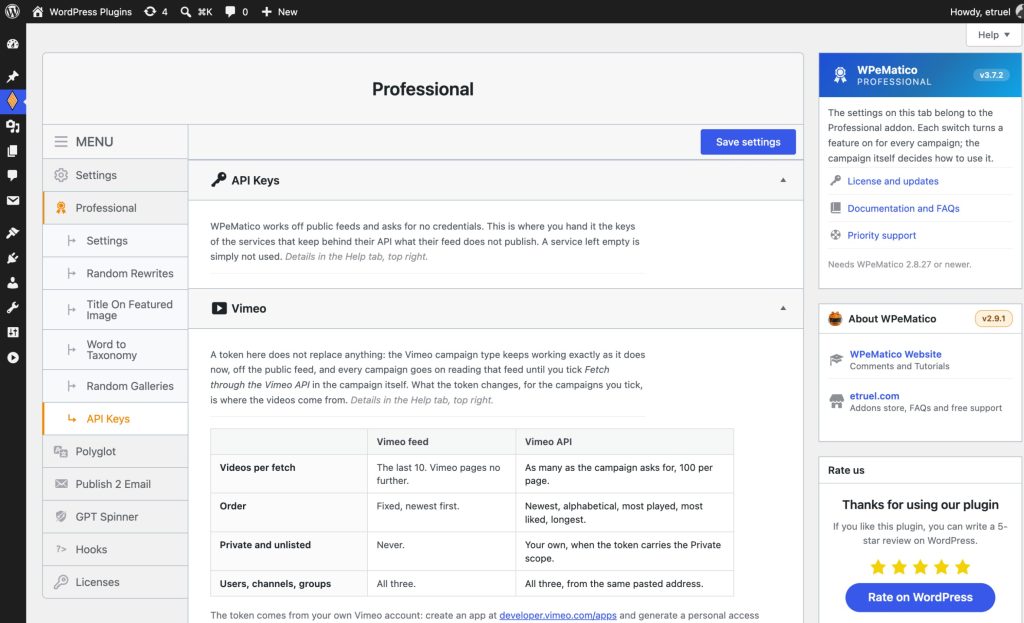
Task: Open the Title On Featured Image sub-item
Action: [116, 310]
